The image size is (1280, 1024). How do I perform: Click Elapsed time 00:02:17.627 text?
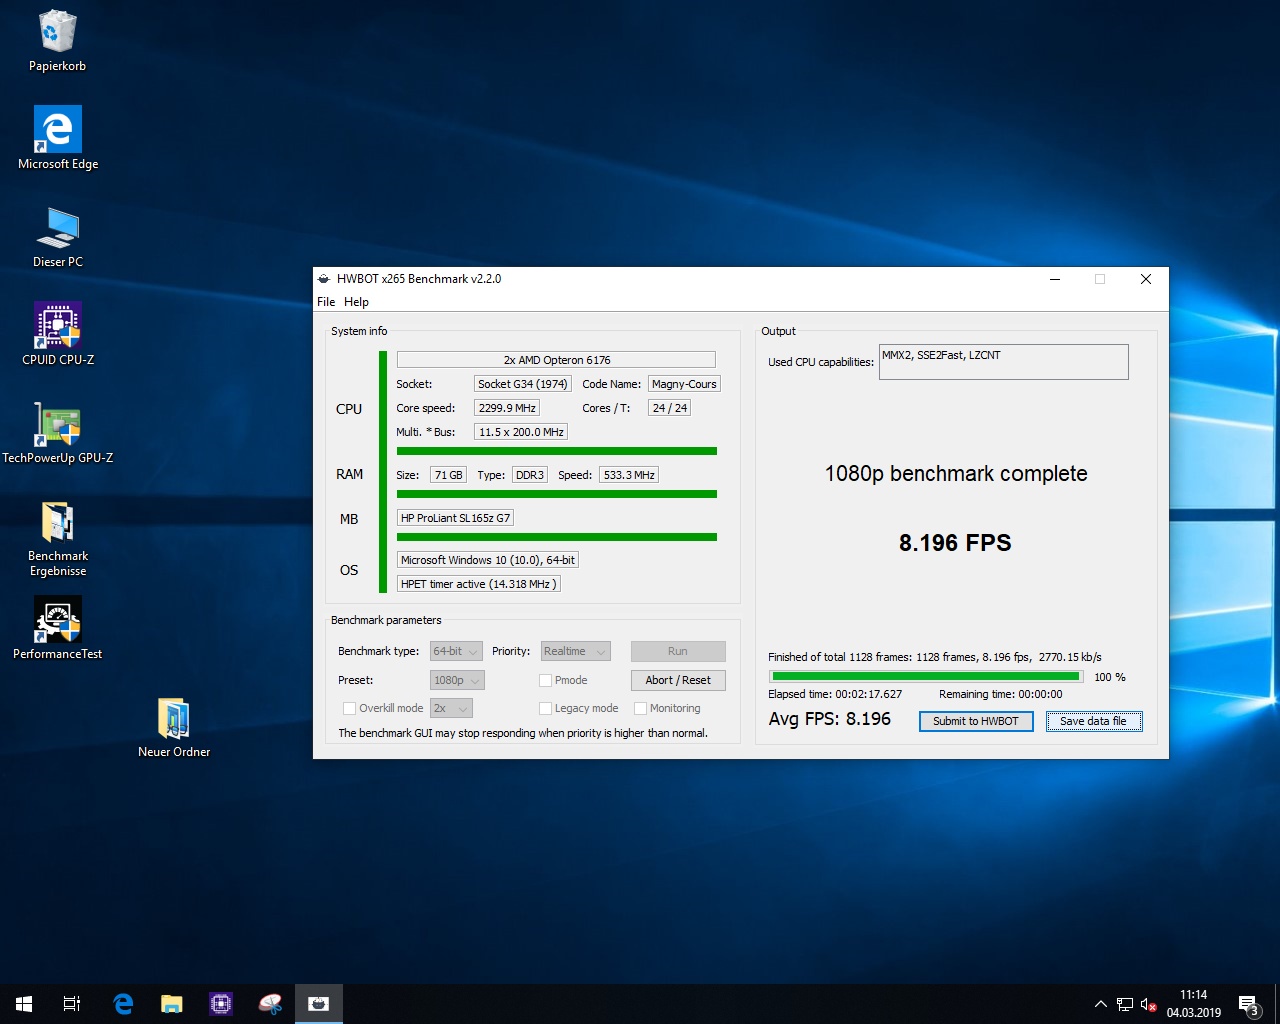(835, 694)
